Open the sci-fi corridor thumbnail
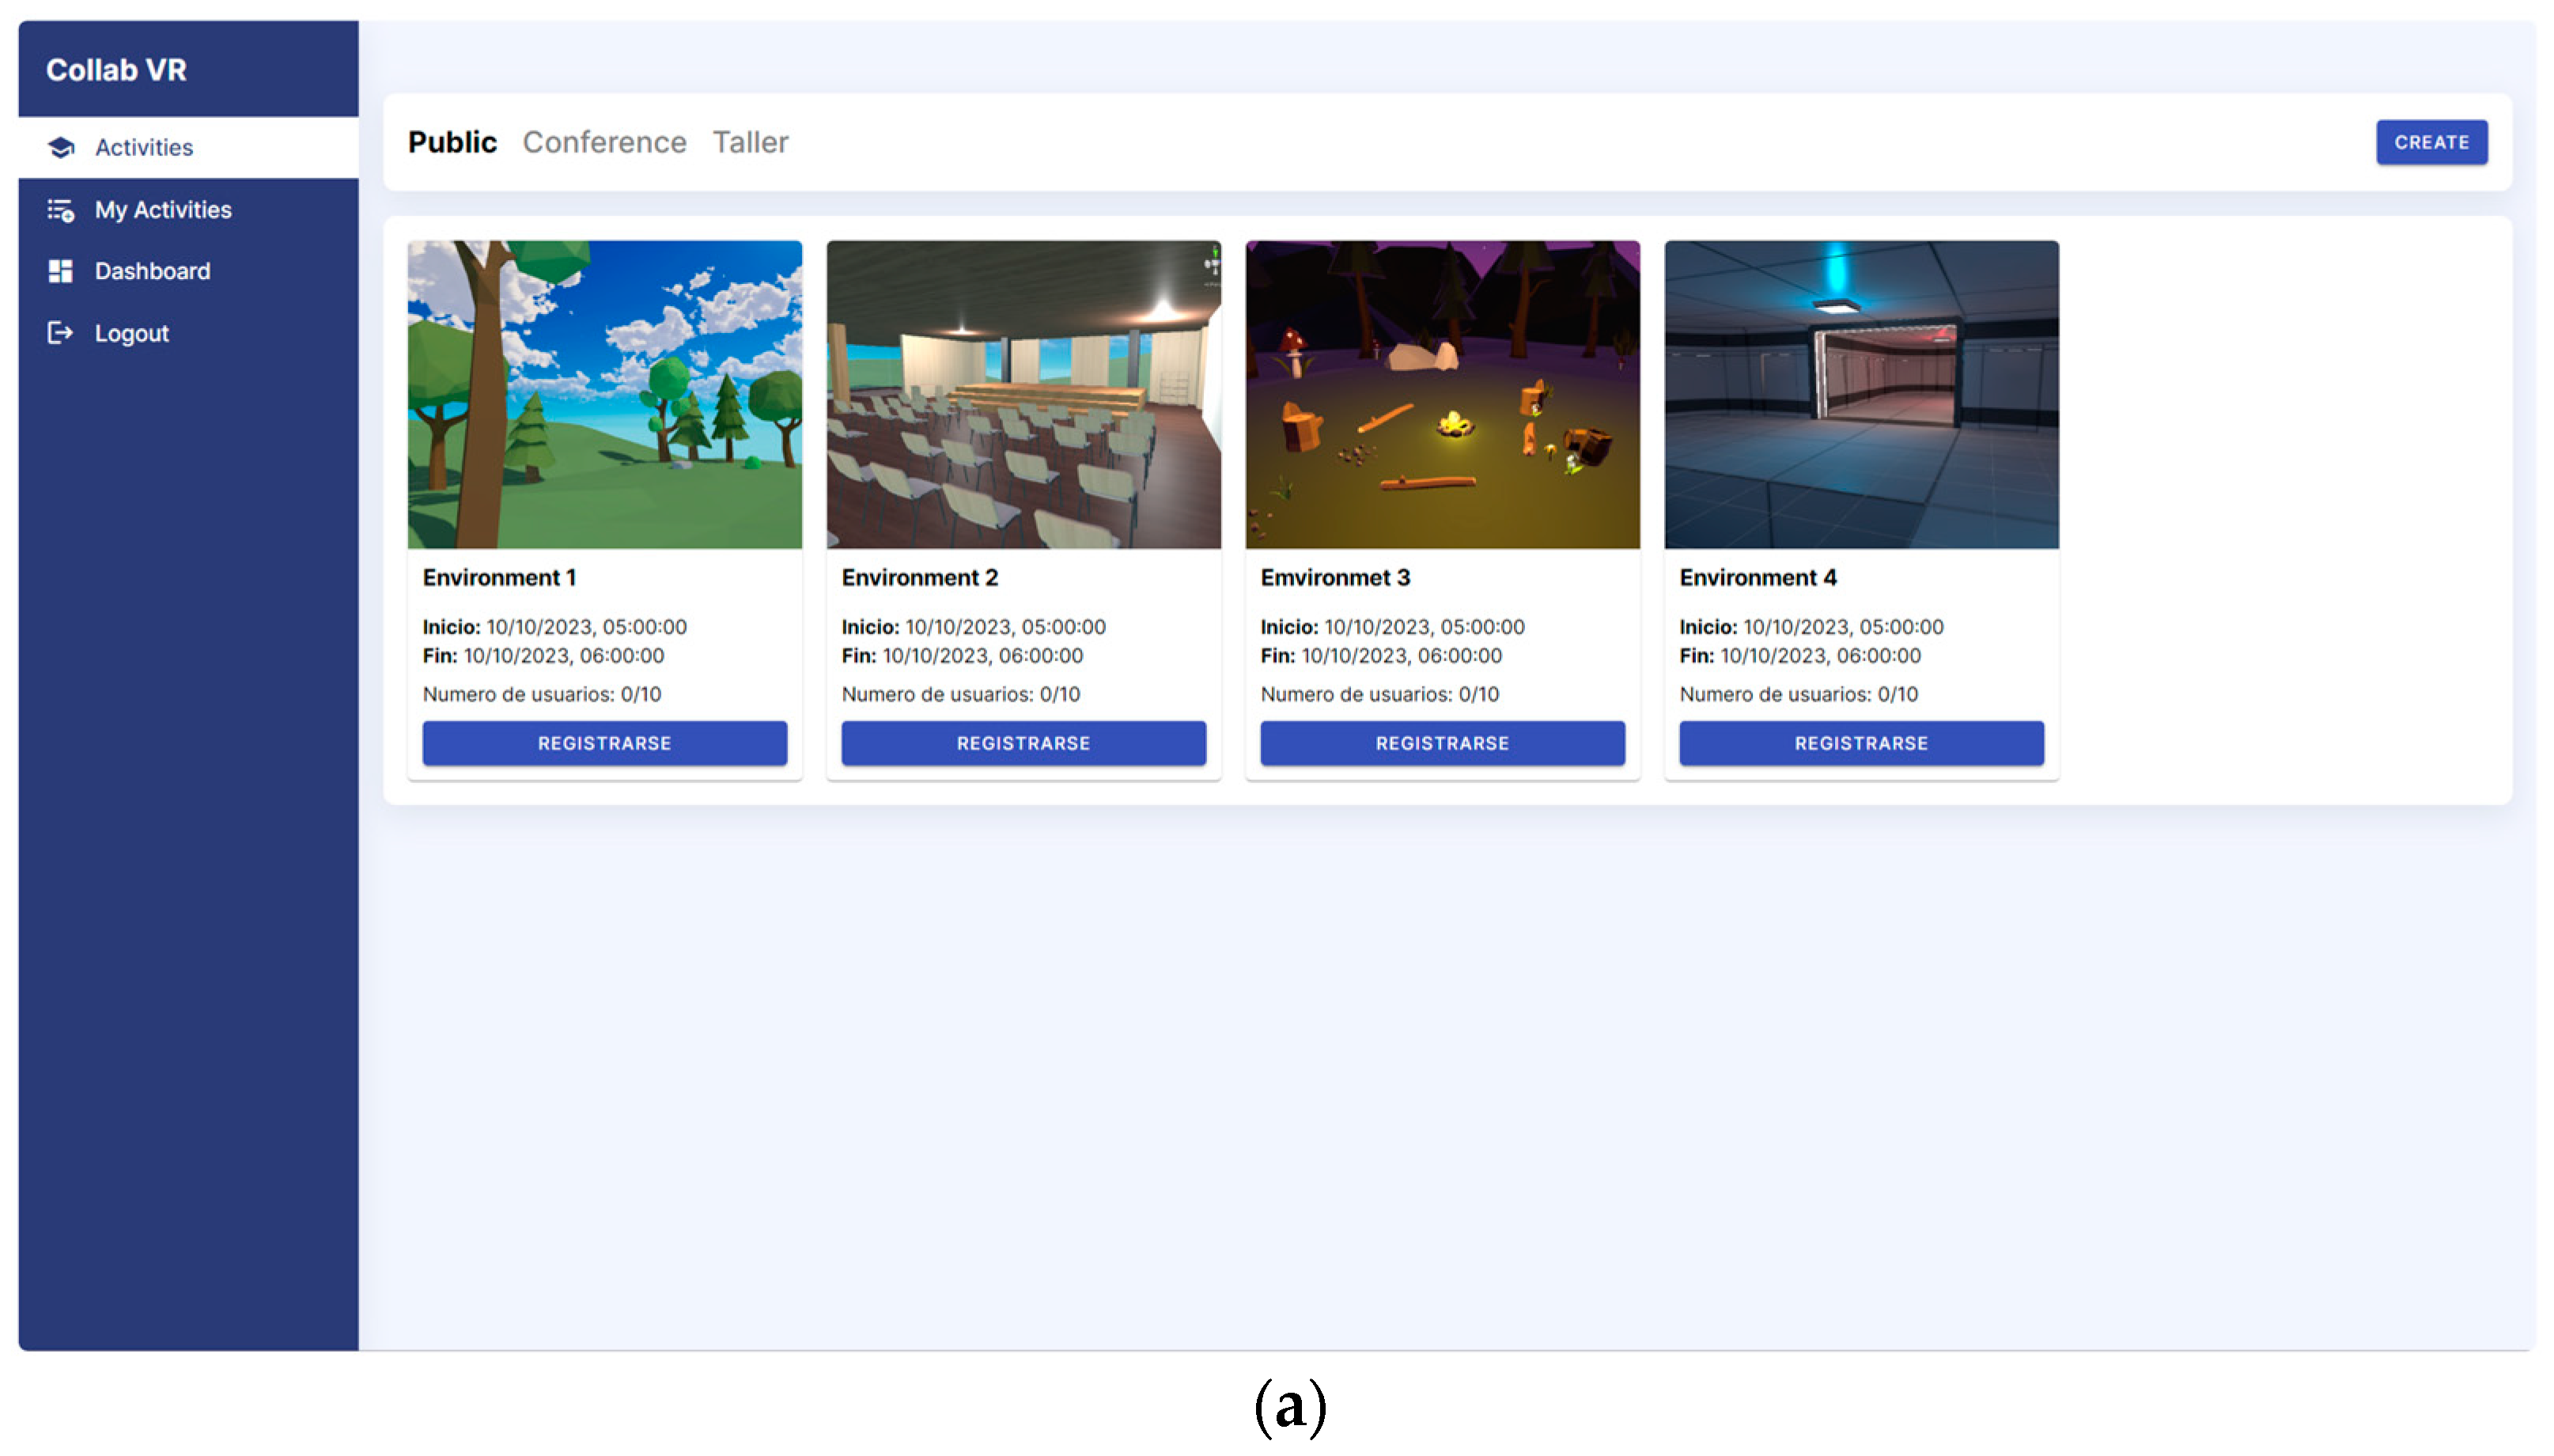 (1861, 394)
